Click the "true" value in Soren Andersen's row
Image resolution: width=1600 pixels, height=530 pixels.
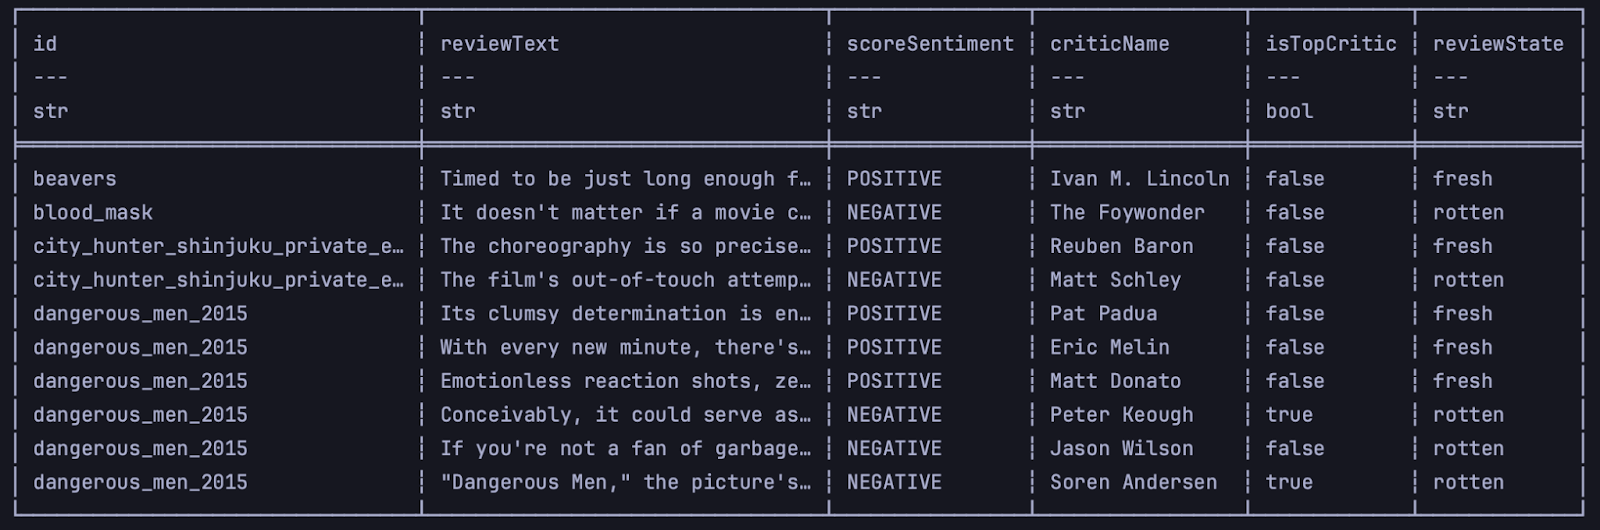click(1289, 482)
